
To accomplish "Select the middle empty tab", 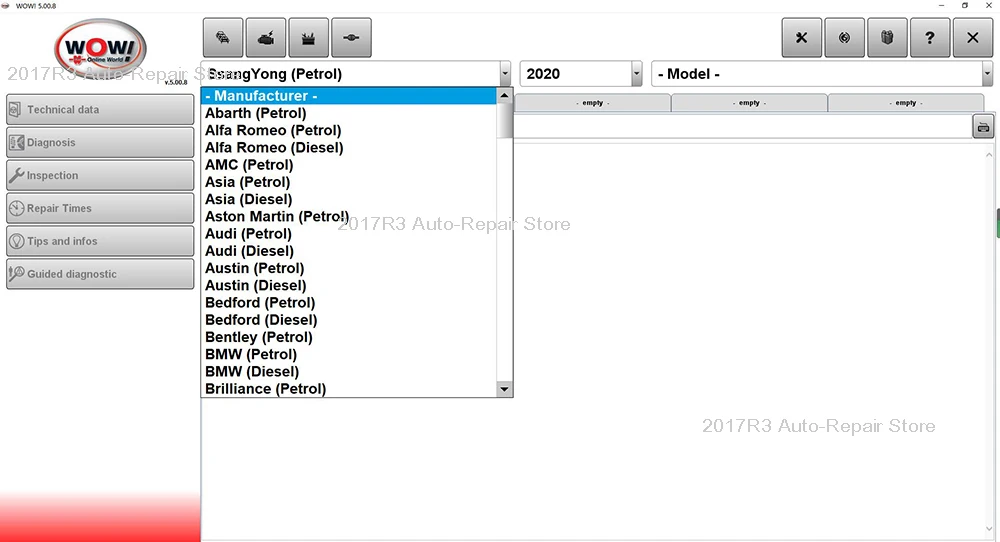I will point(749,103).
